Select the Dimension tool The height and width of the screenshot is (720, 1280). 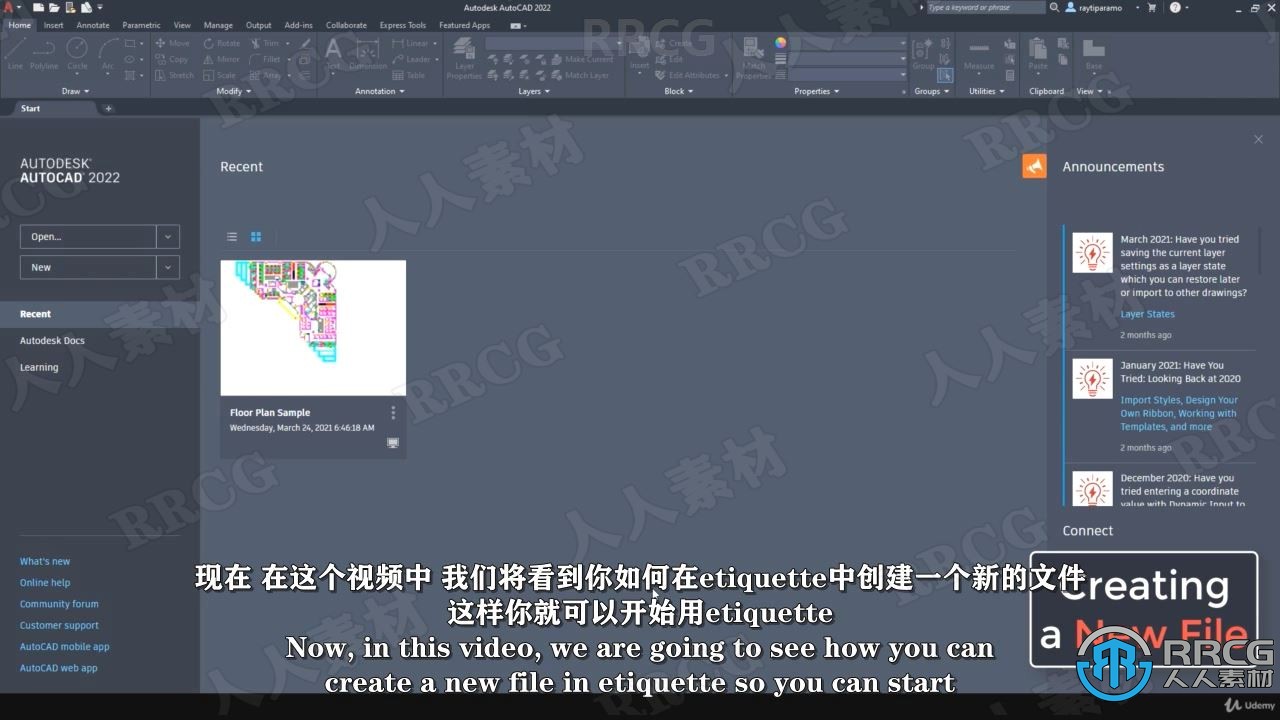[368, 54]
